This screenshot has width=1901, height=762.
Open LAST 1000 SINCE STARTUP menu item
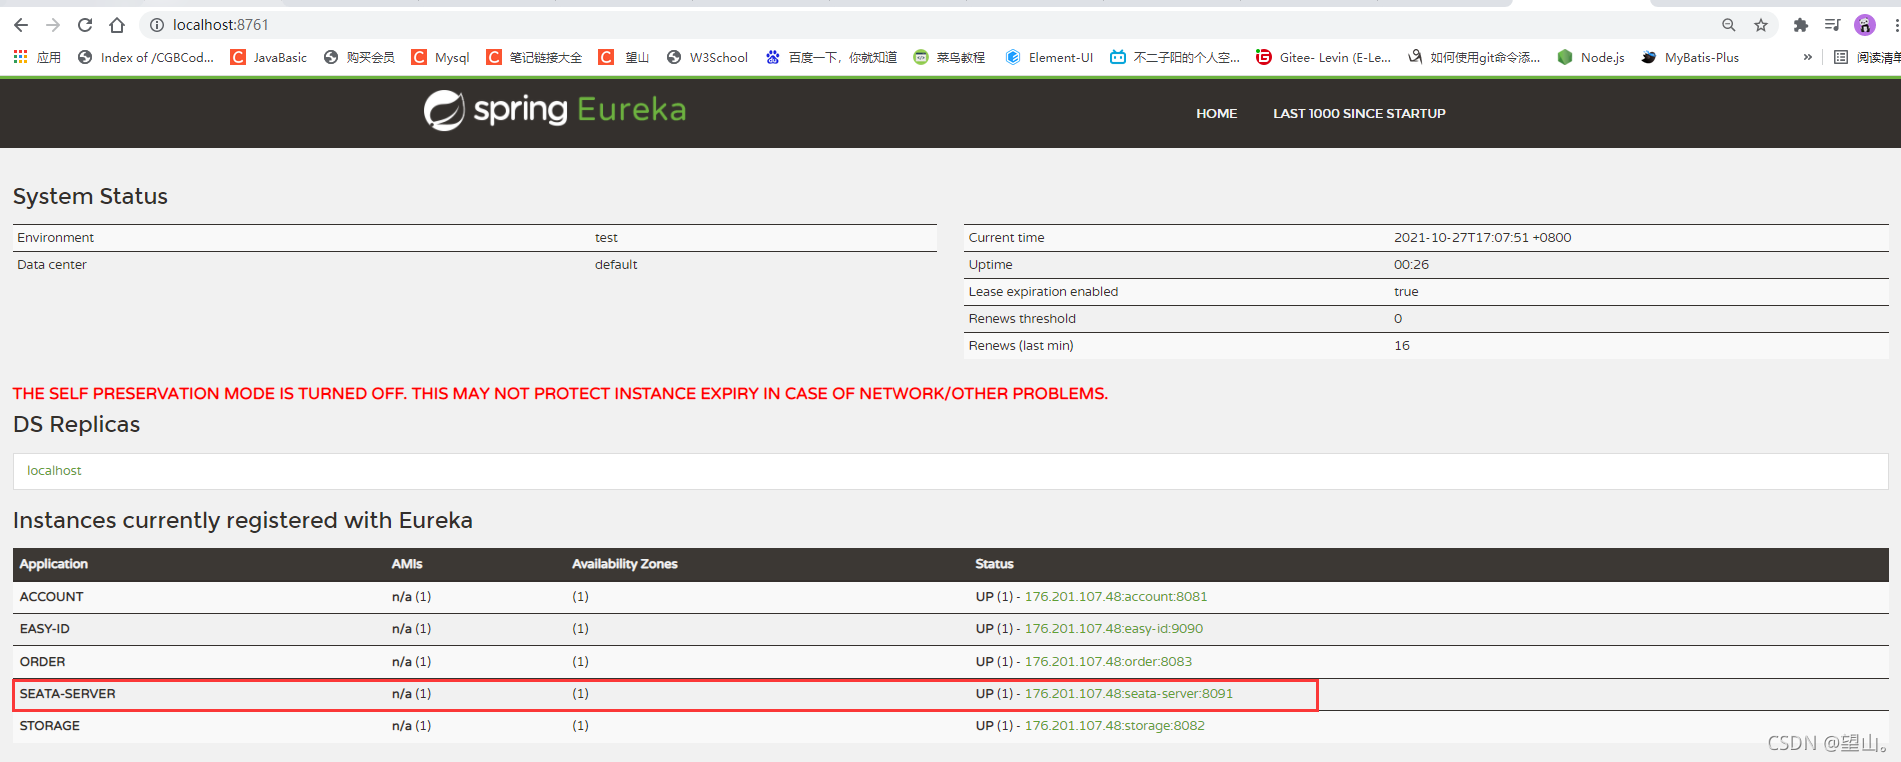pyautogui.click(x=1359, y=114)
